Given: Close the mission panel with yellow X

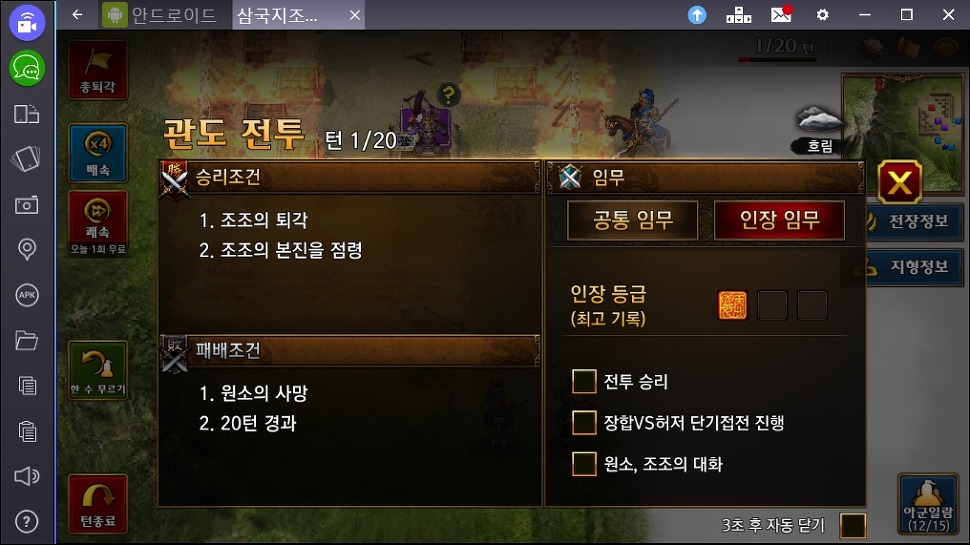Looking at the screenshot, I should [899, 182].
